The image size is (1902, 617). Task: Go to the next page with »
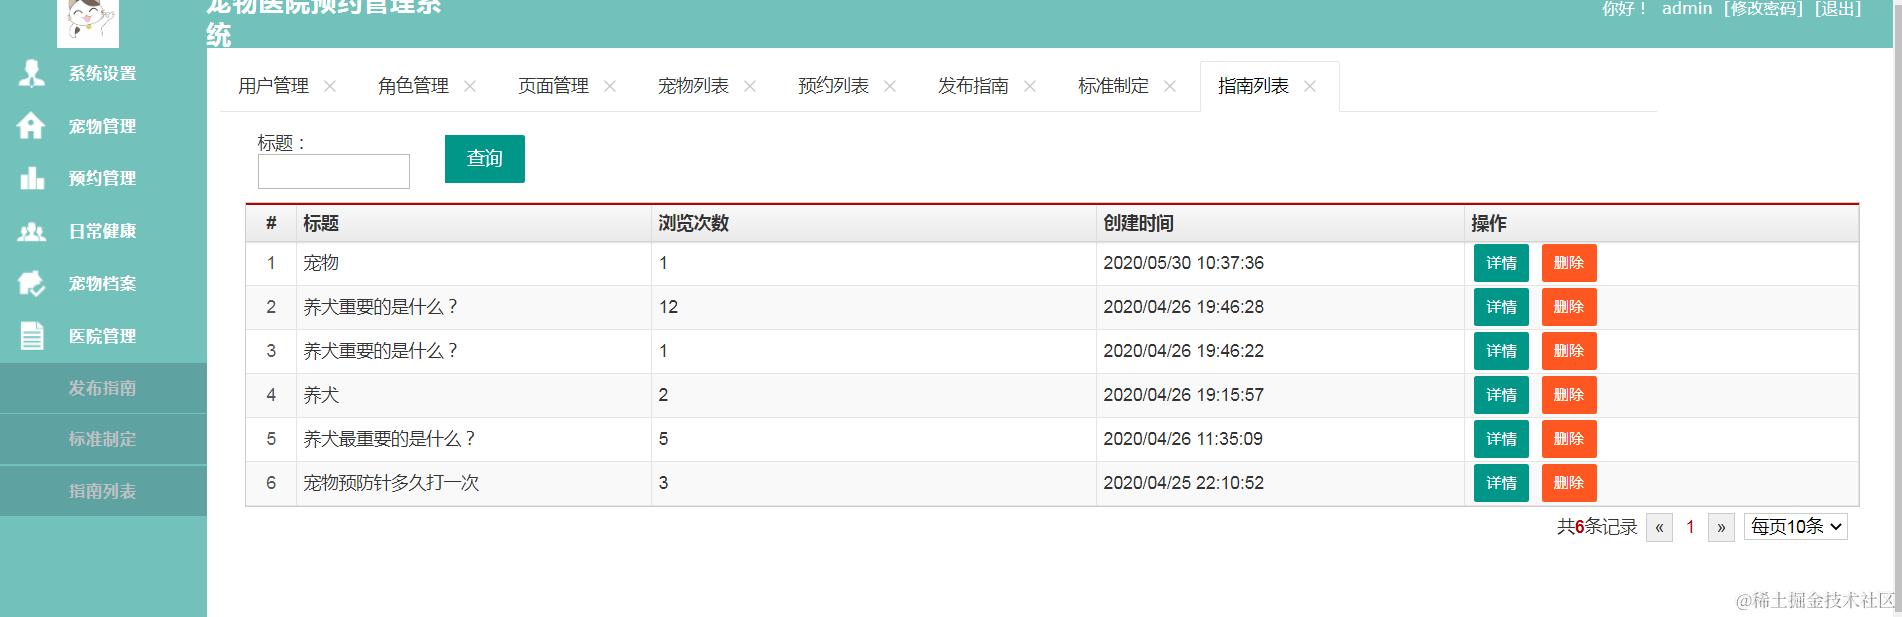1721,527
